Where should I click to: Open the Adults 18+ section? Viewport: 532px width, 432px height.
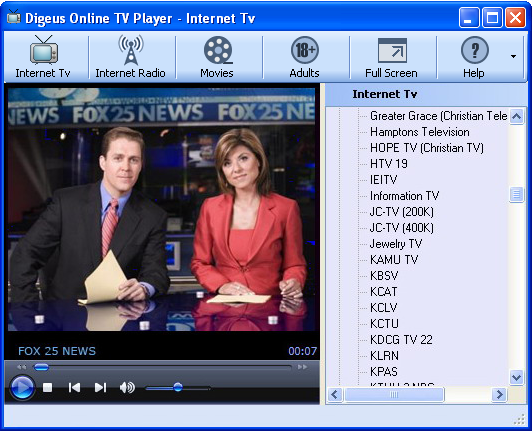(305, 57)
